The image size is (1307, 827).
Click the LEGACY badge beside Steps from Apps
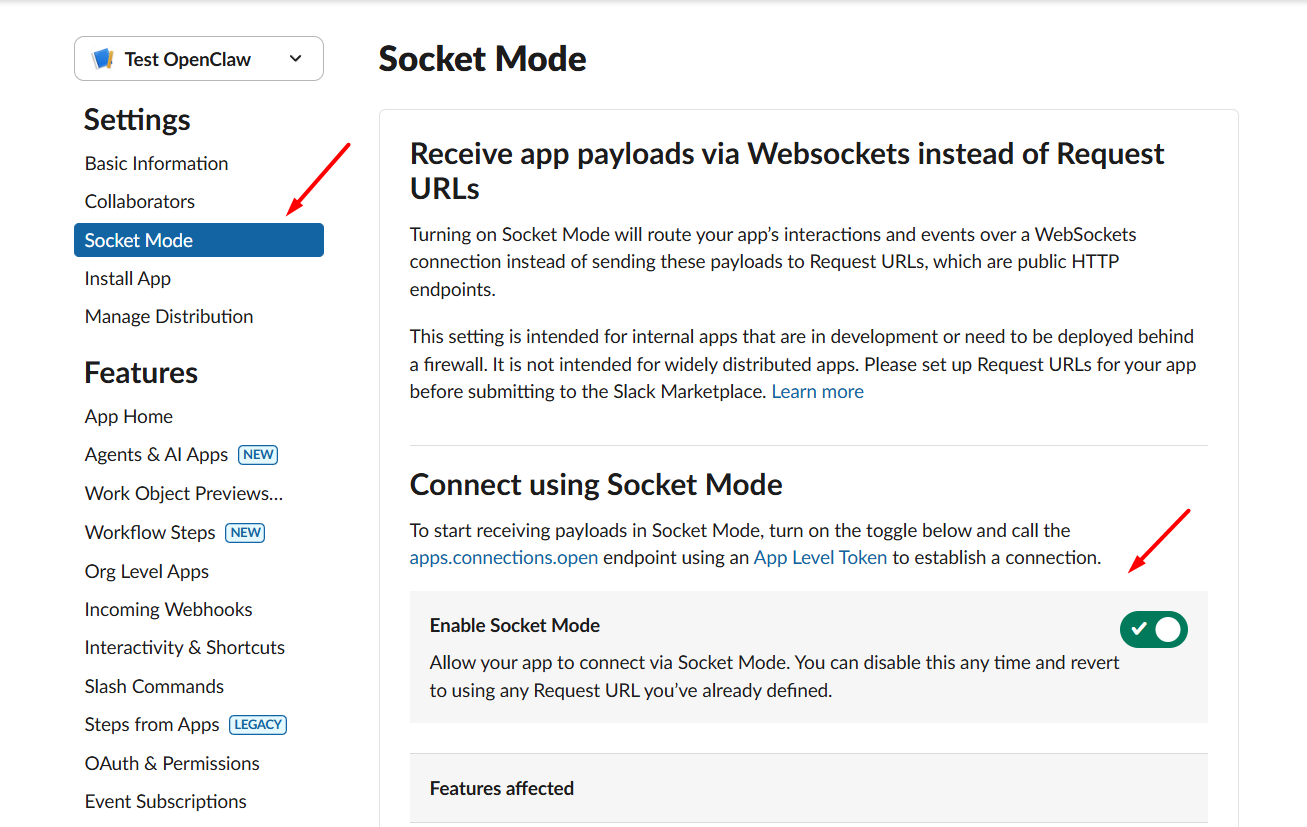click(258, 725)
